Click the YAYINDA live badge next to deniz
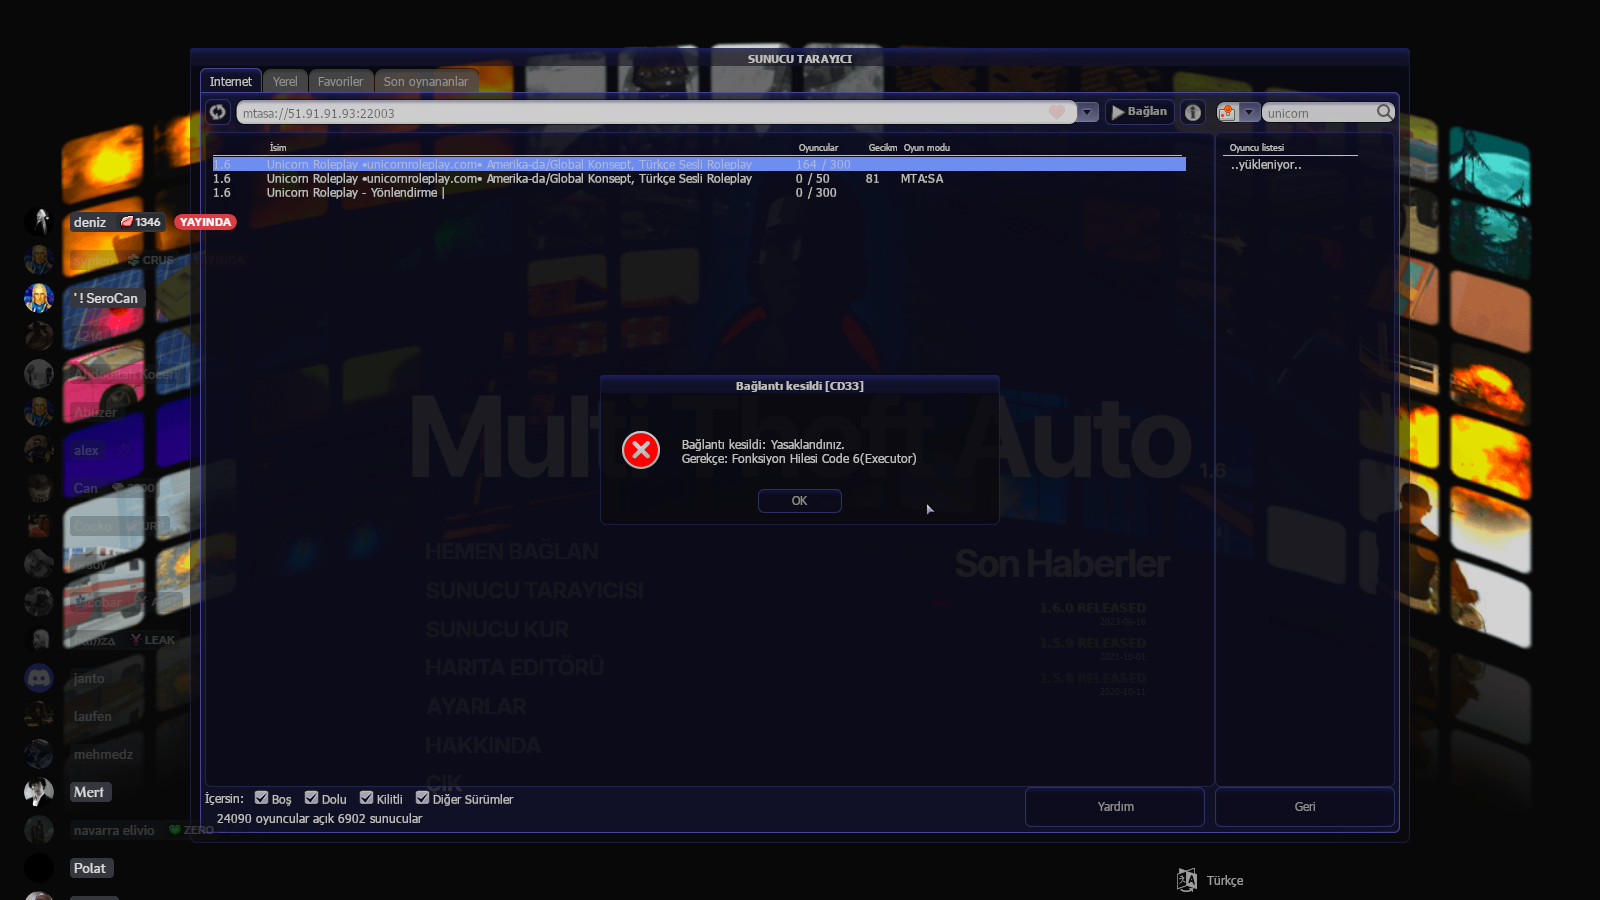The height and width of the screenshot is (900, 1600). [206, 222]
